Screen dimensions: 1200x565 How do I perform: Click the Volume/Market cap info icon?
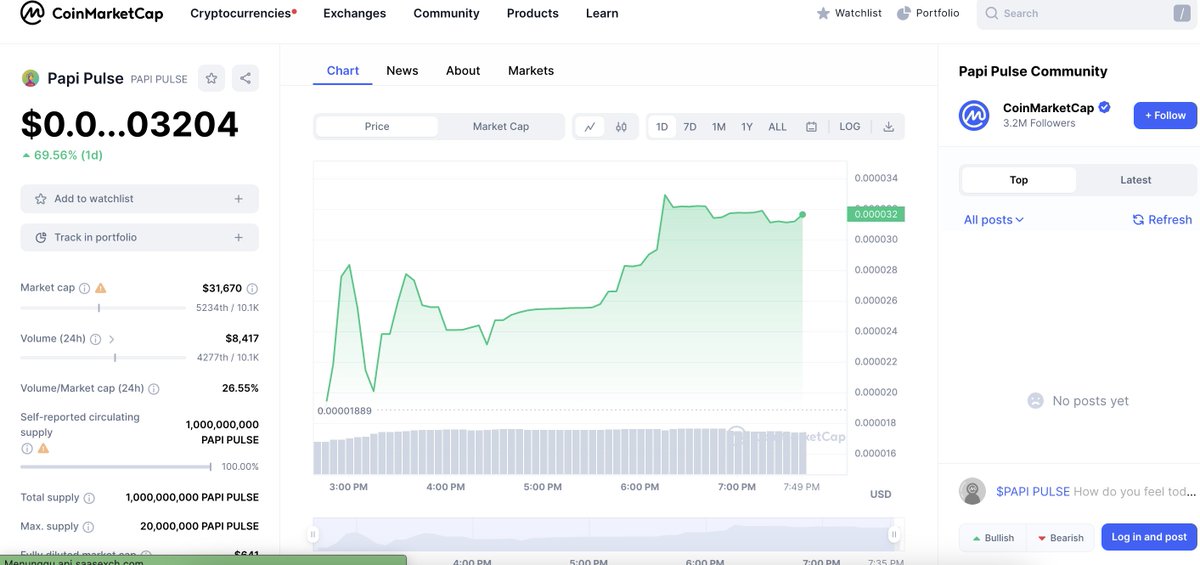coord(154,389)
